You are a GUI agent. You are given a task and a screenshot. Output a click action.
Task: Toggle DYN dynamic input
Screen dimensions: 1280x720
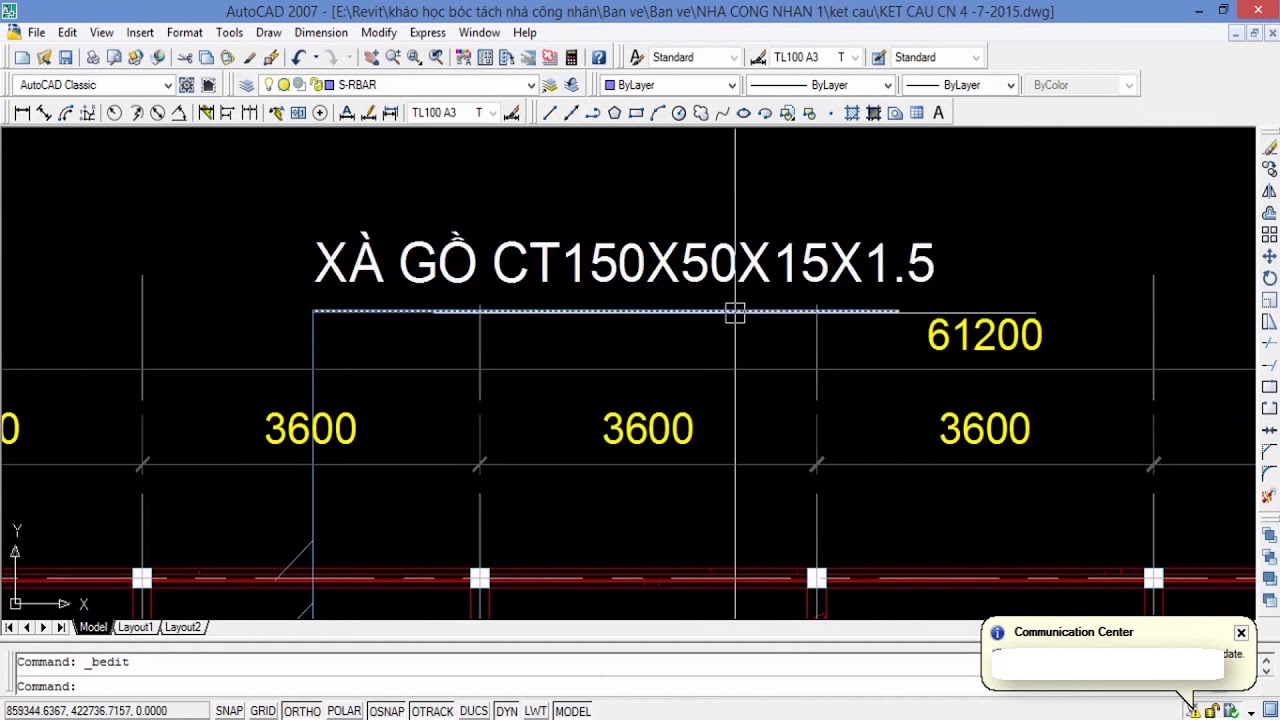[x=507, y=711]
